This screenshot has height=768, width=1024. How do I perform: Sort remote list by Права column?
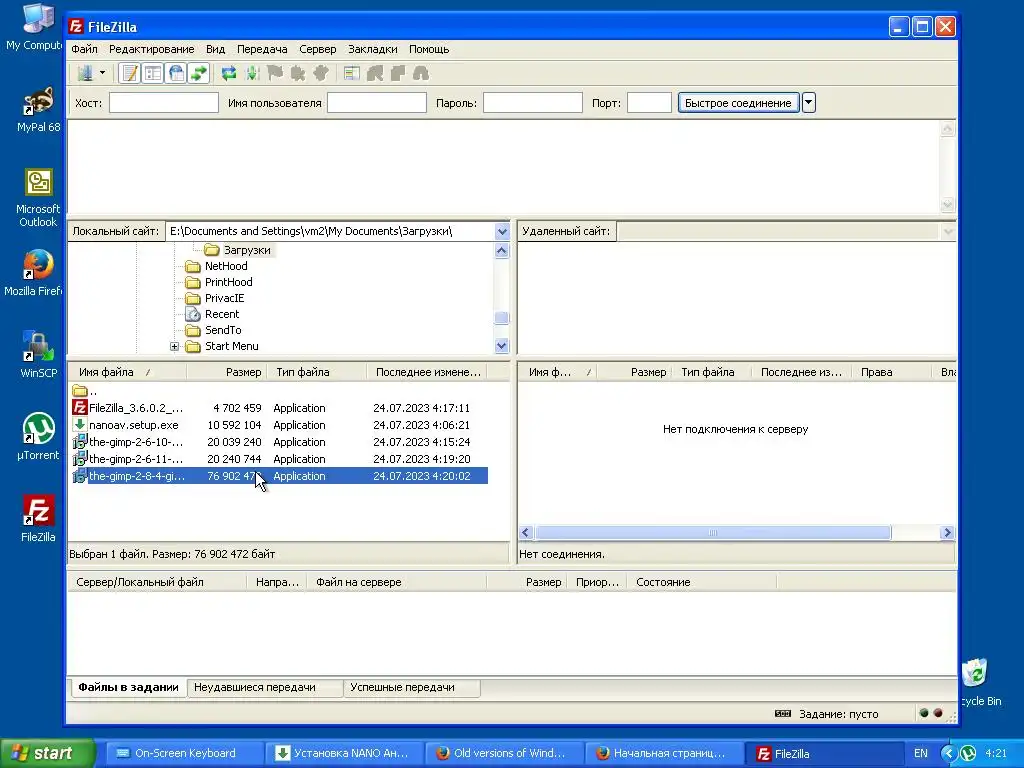[x=891, y=372]
